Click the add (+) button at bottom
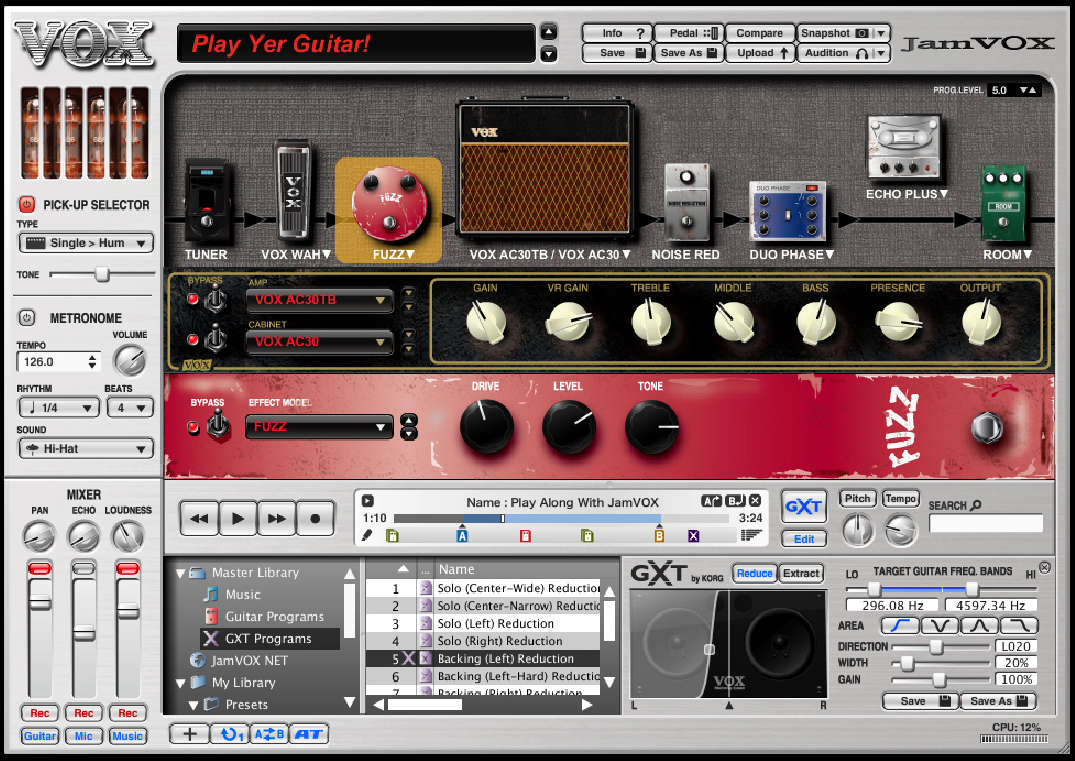1075x761 pixels. tap(190, 734)
